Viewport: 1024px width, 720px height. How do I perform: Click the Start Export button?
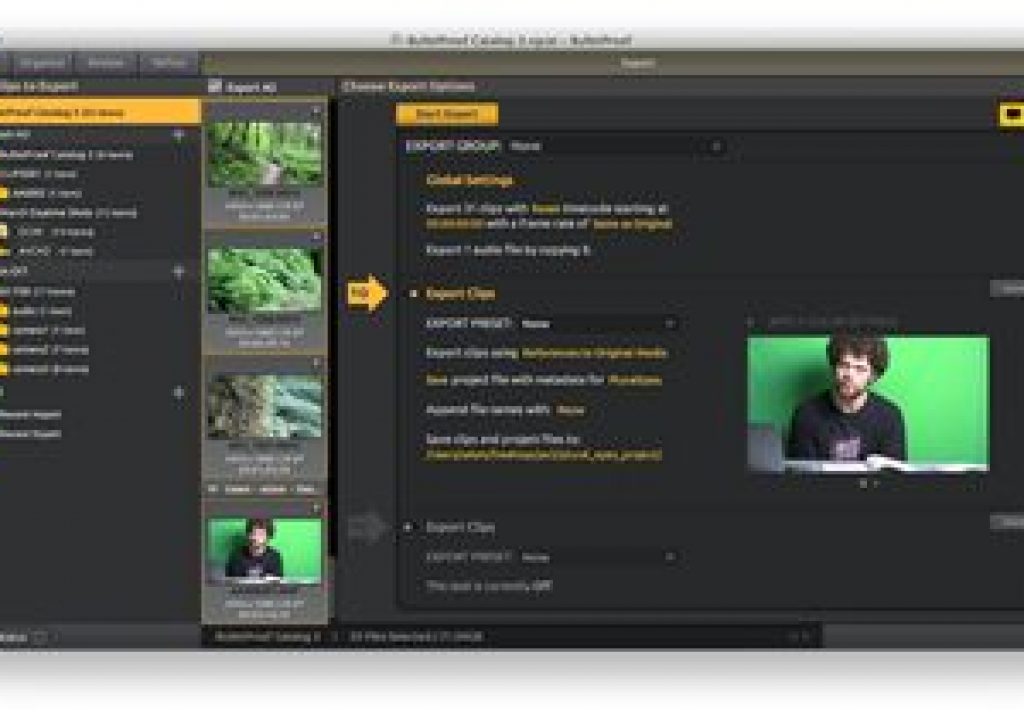coord(447,114)
